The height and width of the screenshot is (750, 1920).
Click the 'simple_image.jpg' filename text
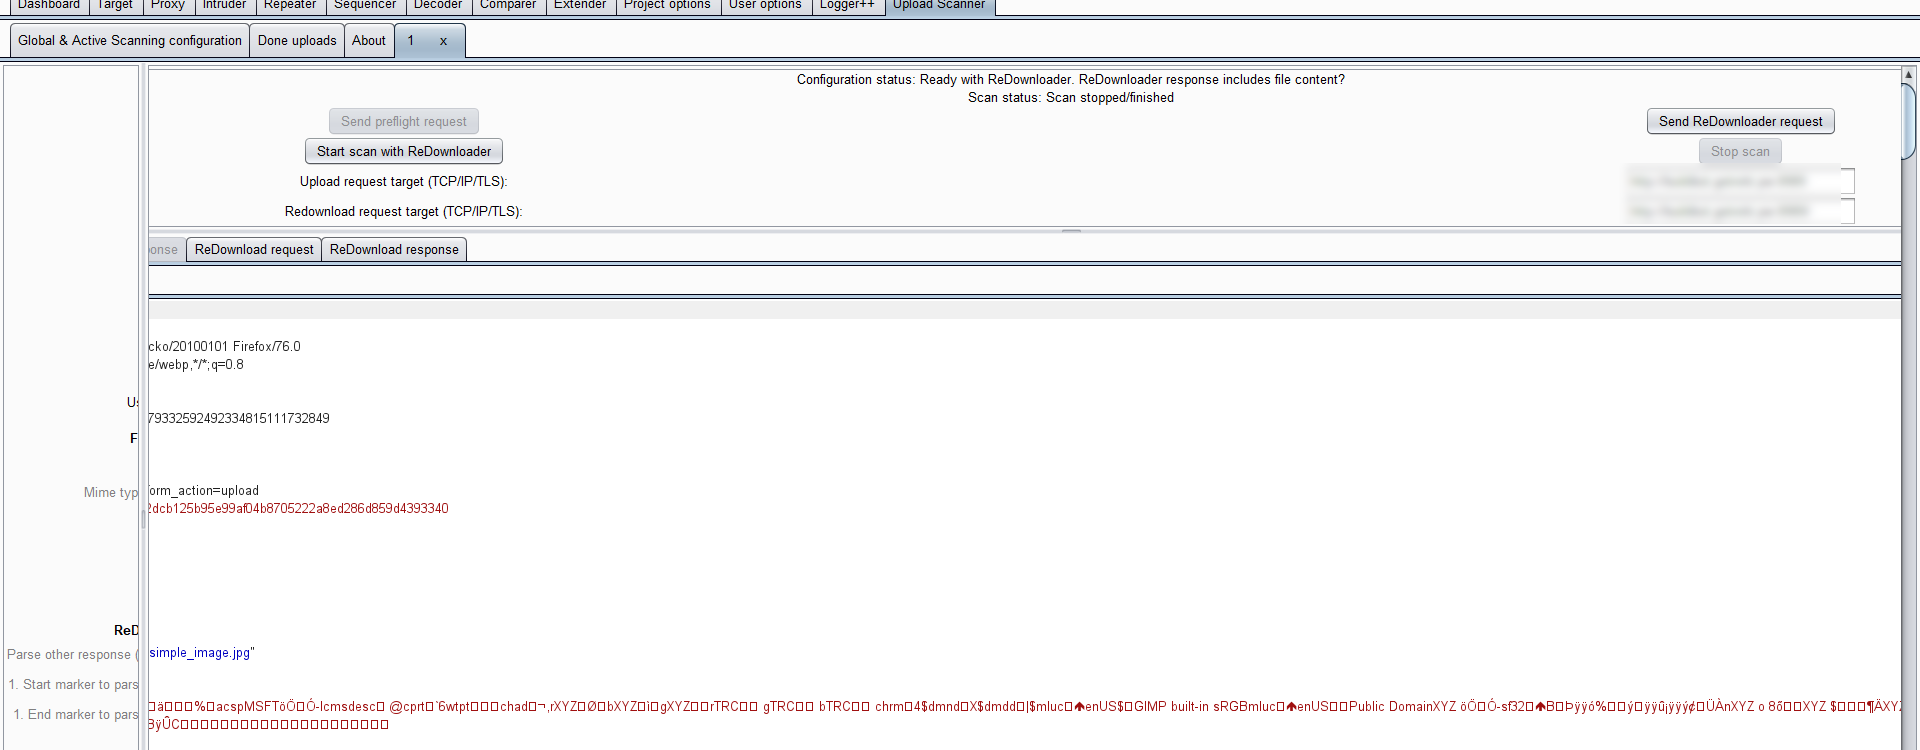click(202, 653)
